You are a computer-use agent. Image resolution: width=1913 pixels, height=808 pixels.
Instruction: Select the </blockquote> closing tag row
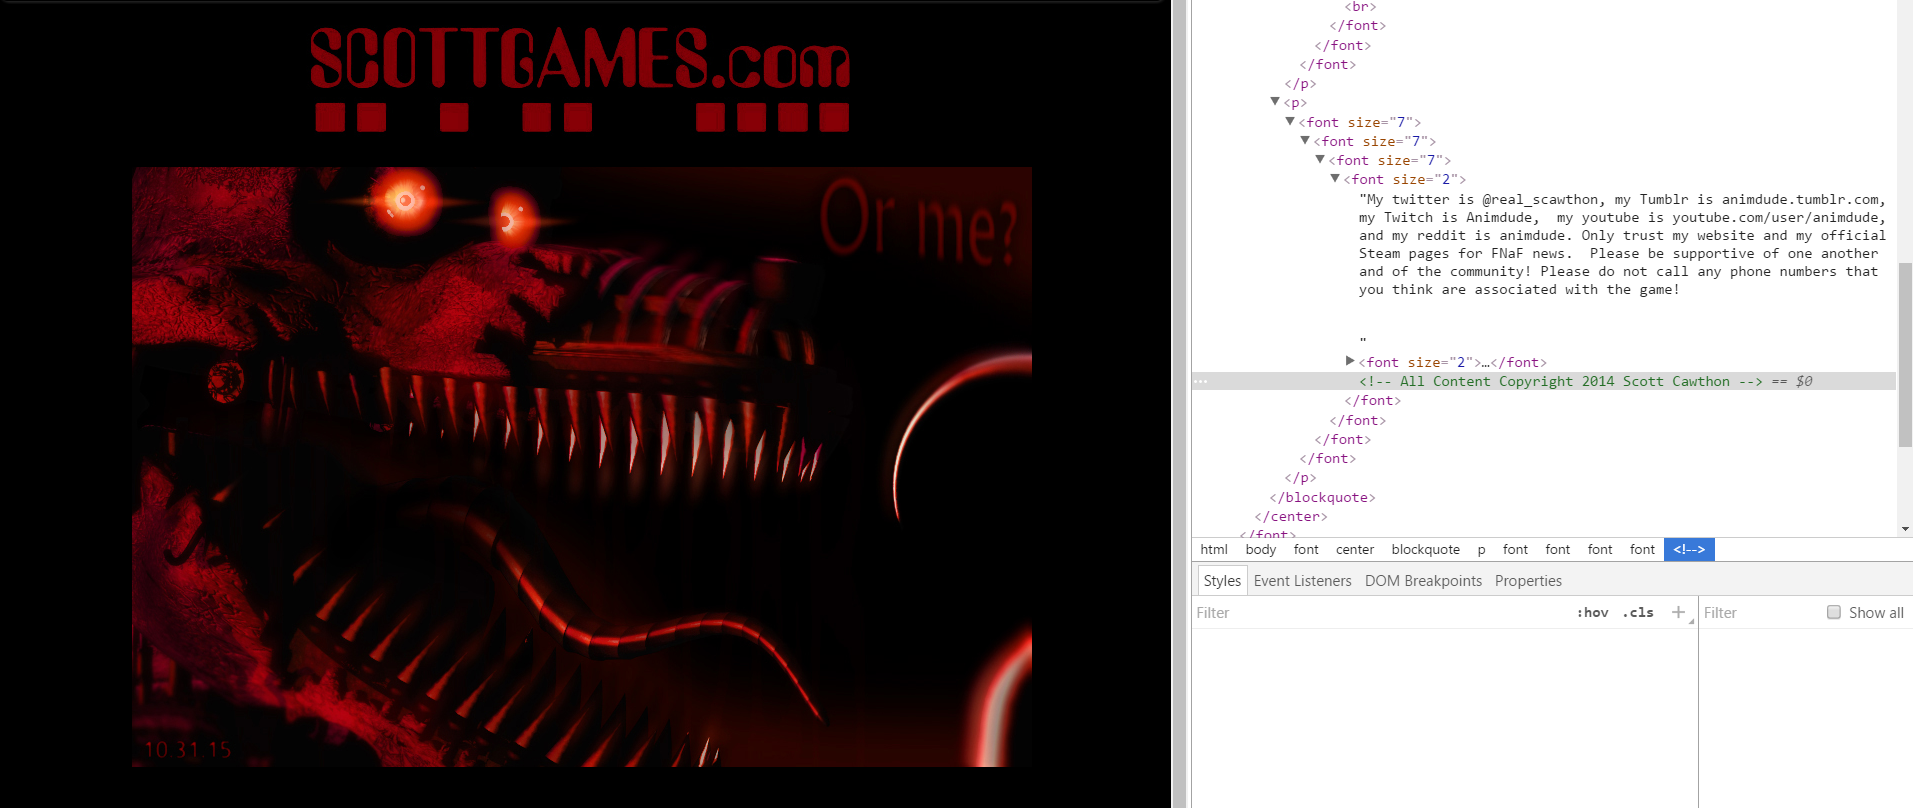coord(1322,497)
